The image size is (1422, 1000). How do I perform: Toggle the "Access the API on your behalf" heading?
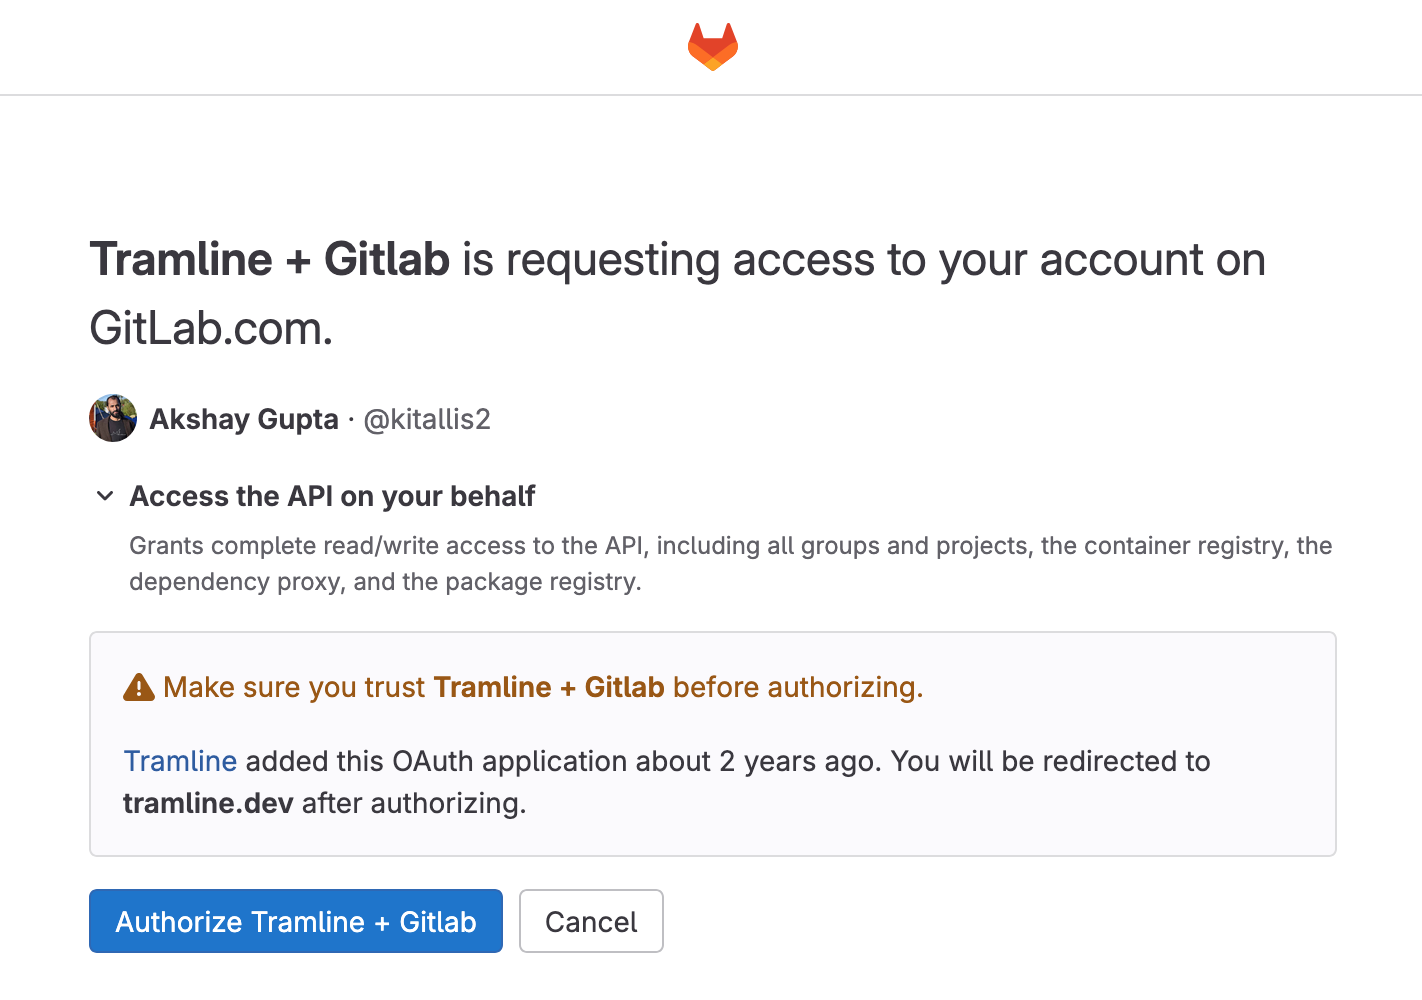(332, 496)
